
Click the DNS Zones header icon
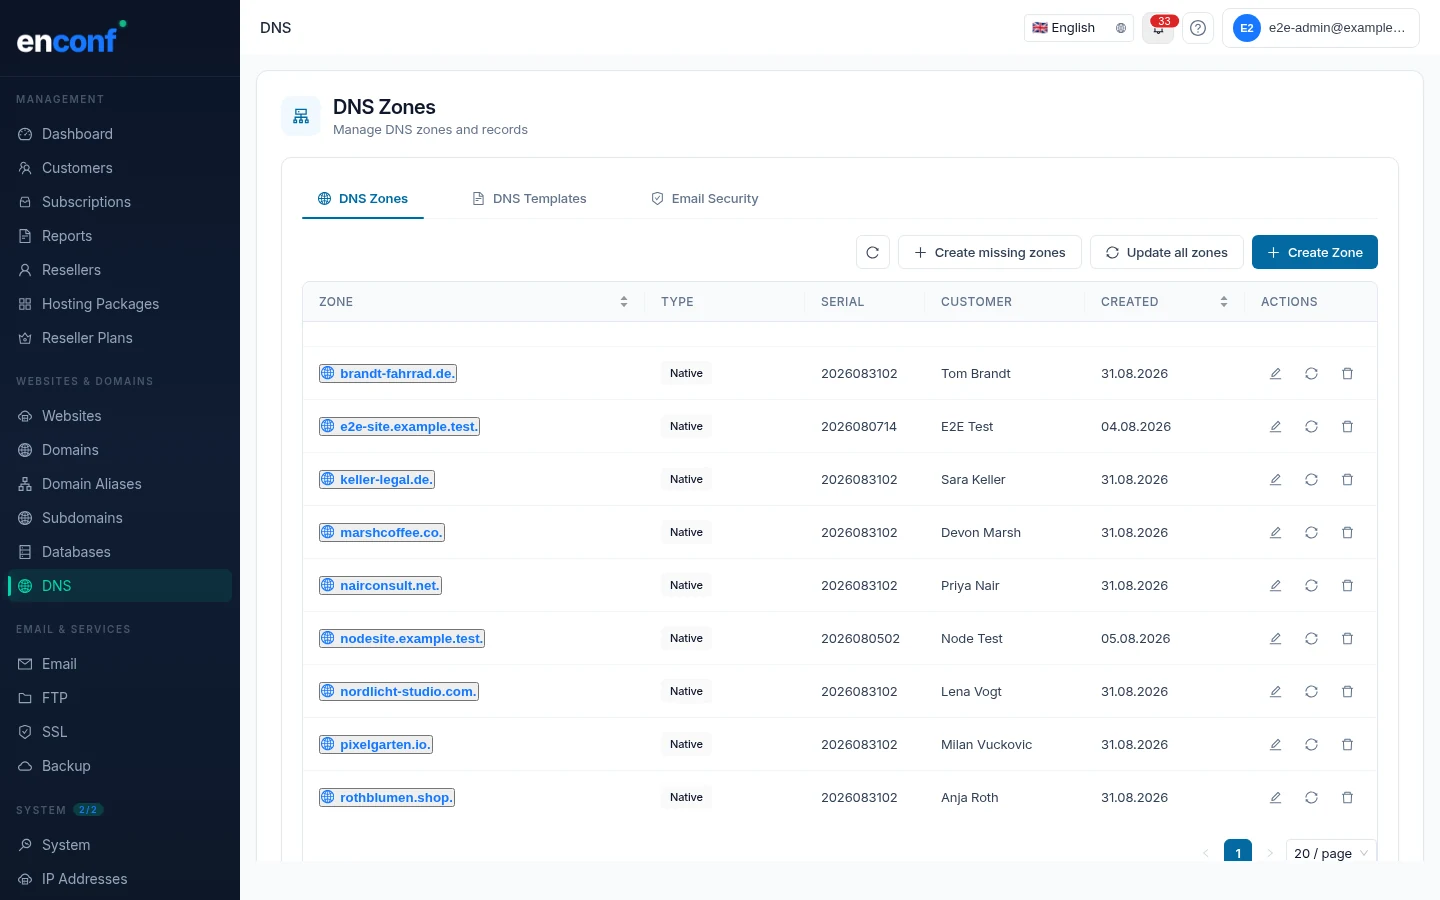coord(301,117)
